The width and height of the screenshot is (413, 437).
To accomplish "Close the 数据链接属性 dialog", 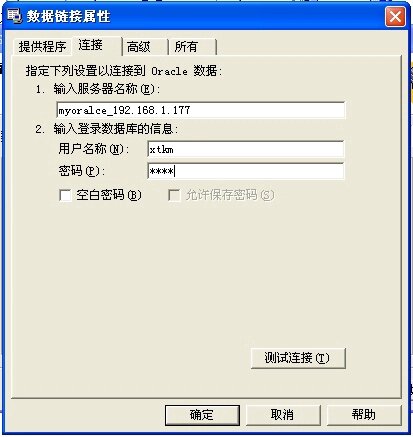I will 395,16.
